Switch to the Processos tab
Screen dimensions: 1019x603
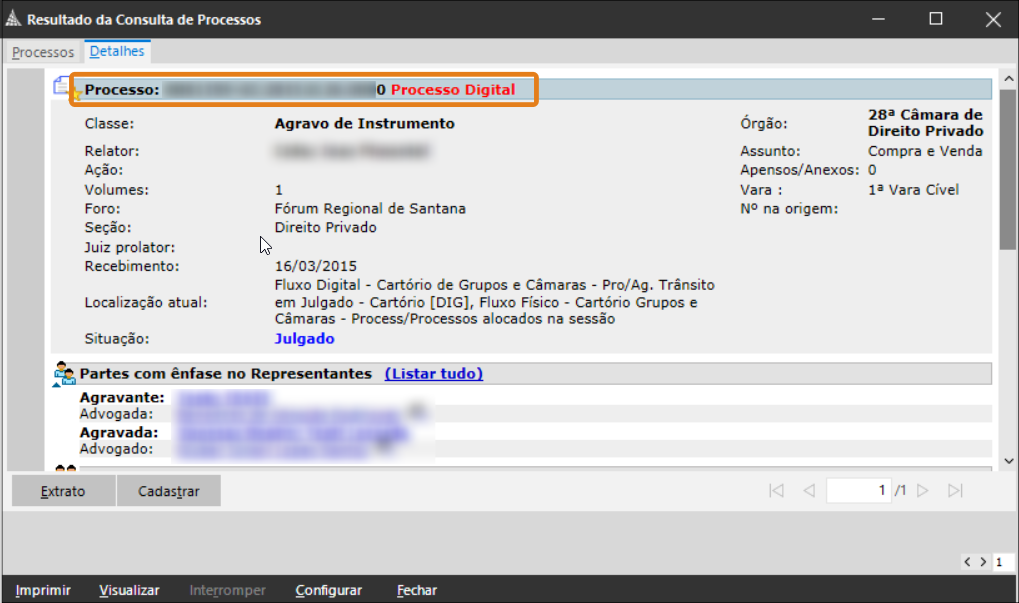43,52
